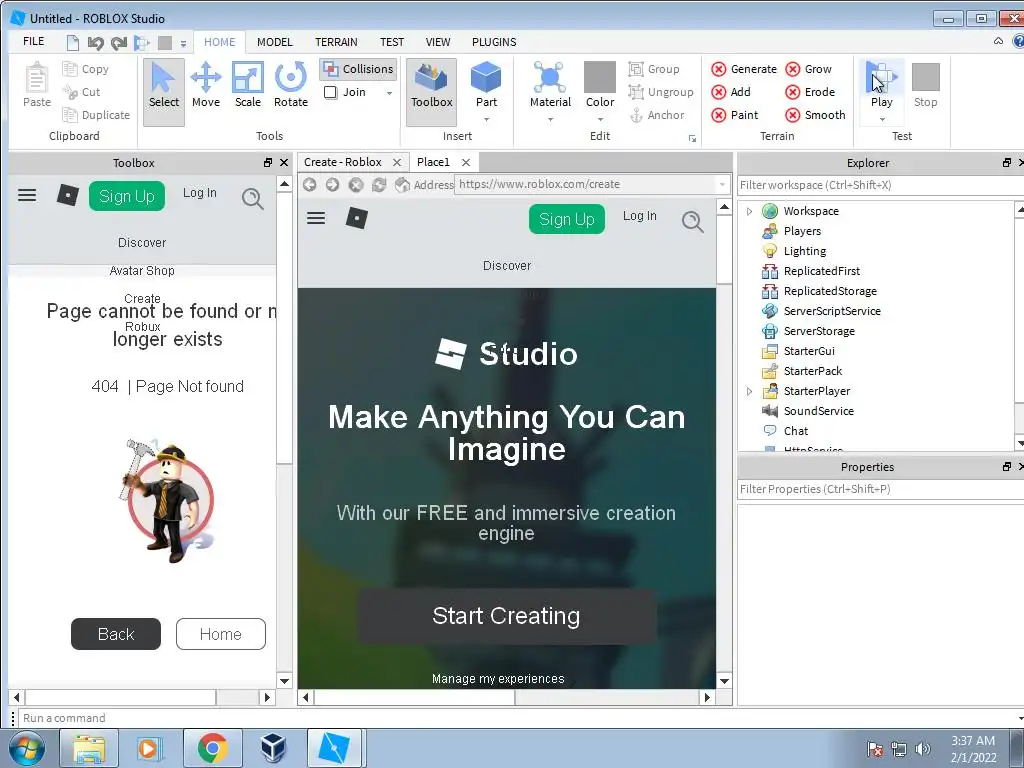Screen dimensions: 1024x768
Task: Click the Smooth terrain tool
Action: point(815,115)
